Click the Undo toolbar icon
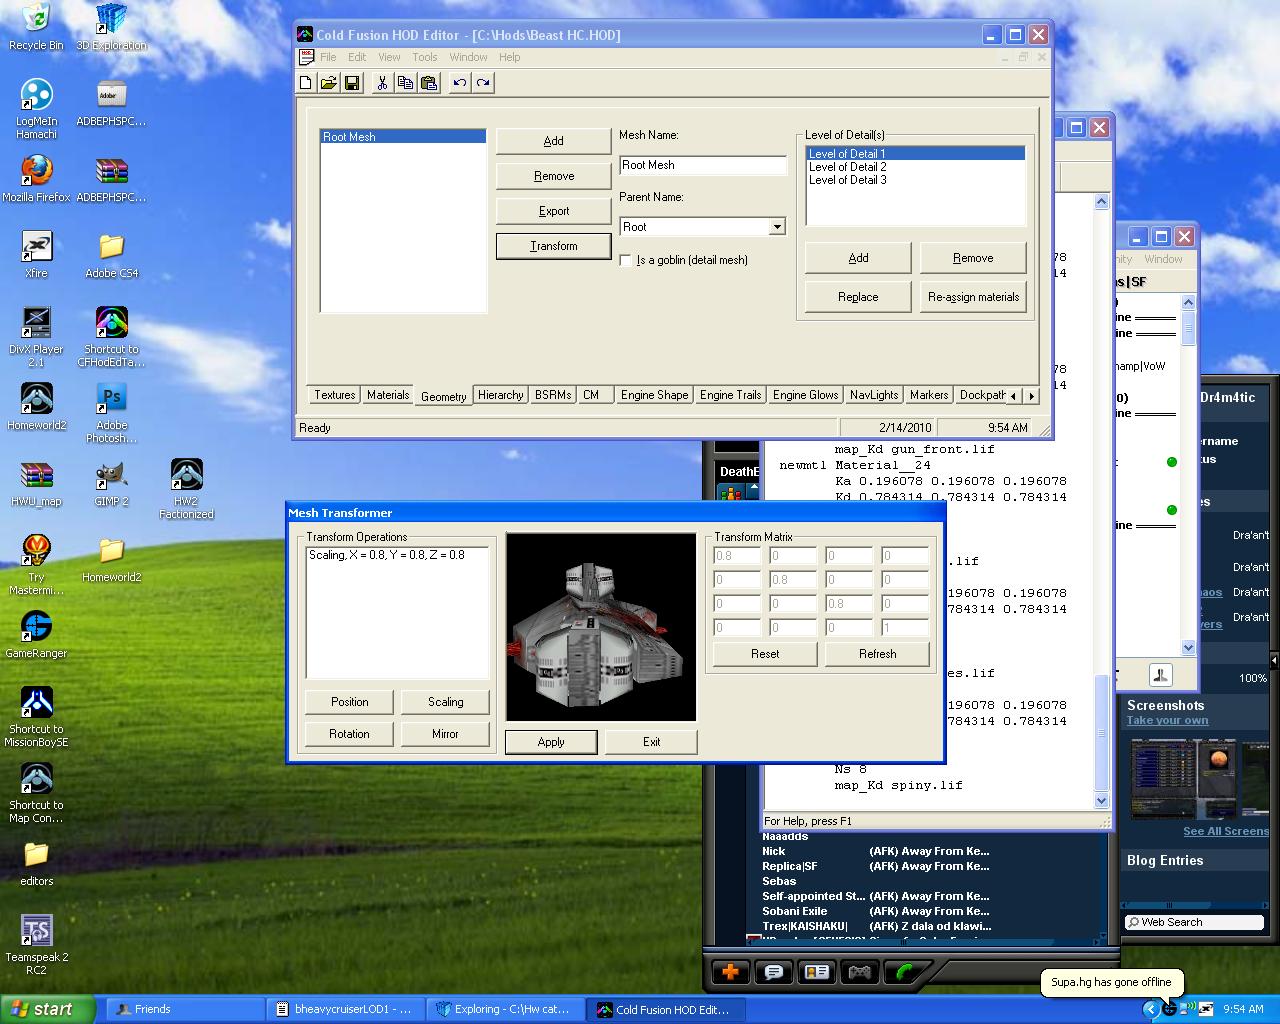The height and width of the screenshot is (1024, 1280). (x=459, y=83)
